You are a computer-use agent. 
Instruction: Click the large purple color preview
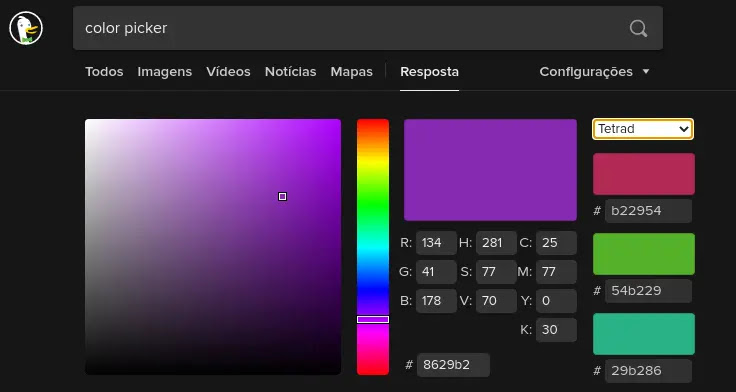[x=490, y=170]
